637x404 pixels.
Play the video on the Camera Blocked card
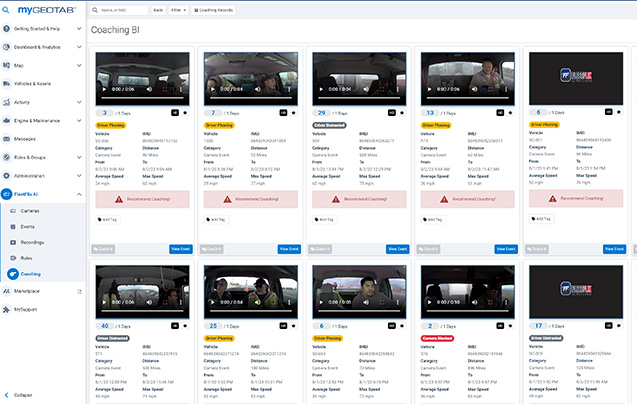430,302
